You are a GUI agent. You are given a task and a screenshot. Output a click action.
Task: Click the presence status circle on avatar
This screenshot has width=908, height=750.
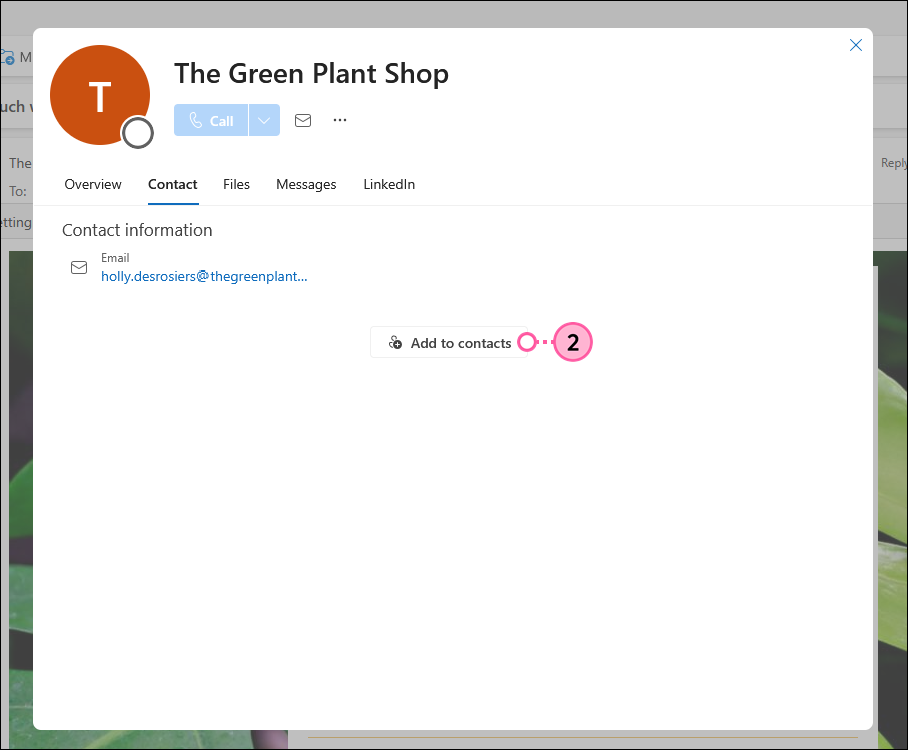(138, 132)
